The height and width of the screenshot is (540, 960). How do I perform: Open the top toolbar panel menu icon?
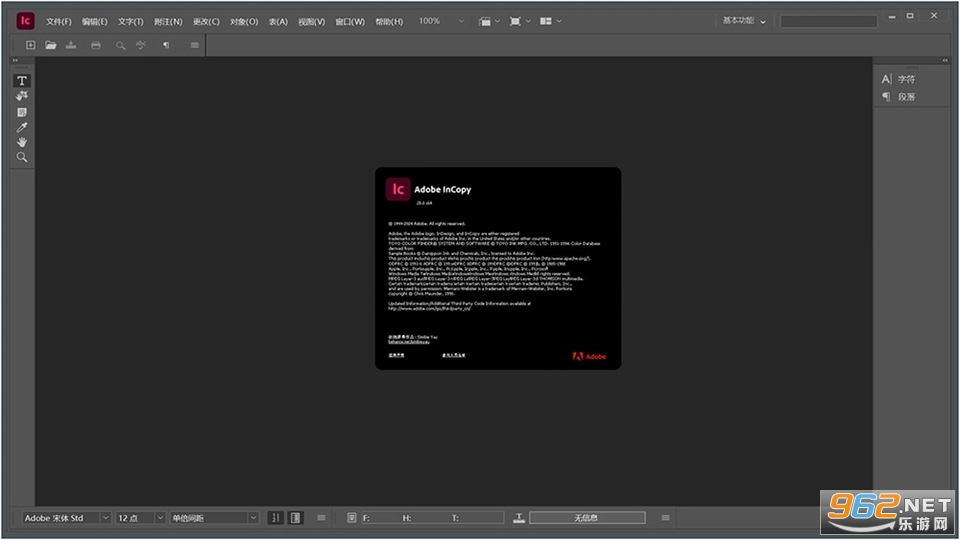pos(195,45)
